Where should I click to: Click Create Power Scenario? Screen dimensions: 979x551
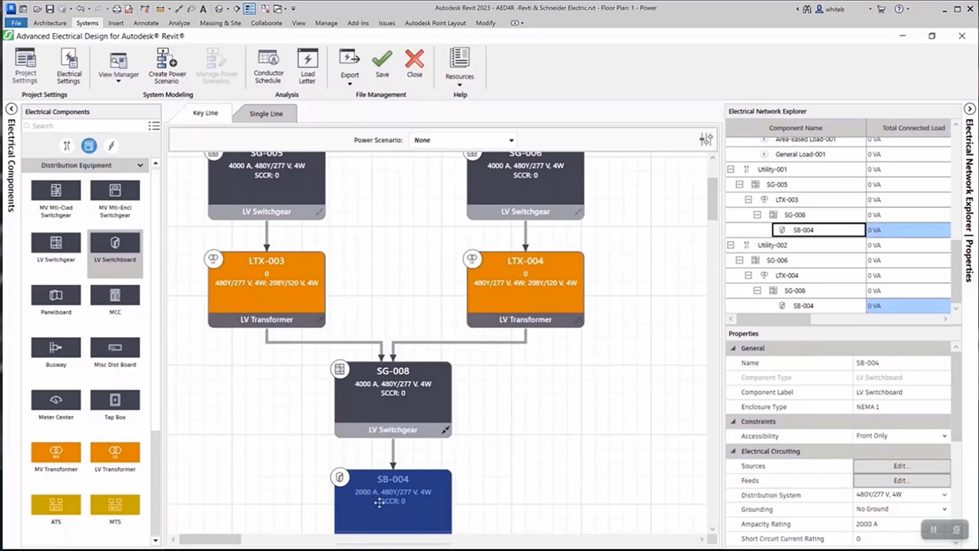[167, 66]
